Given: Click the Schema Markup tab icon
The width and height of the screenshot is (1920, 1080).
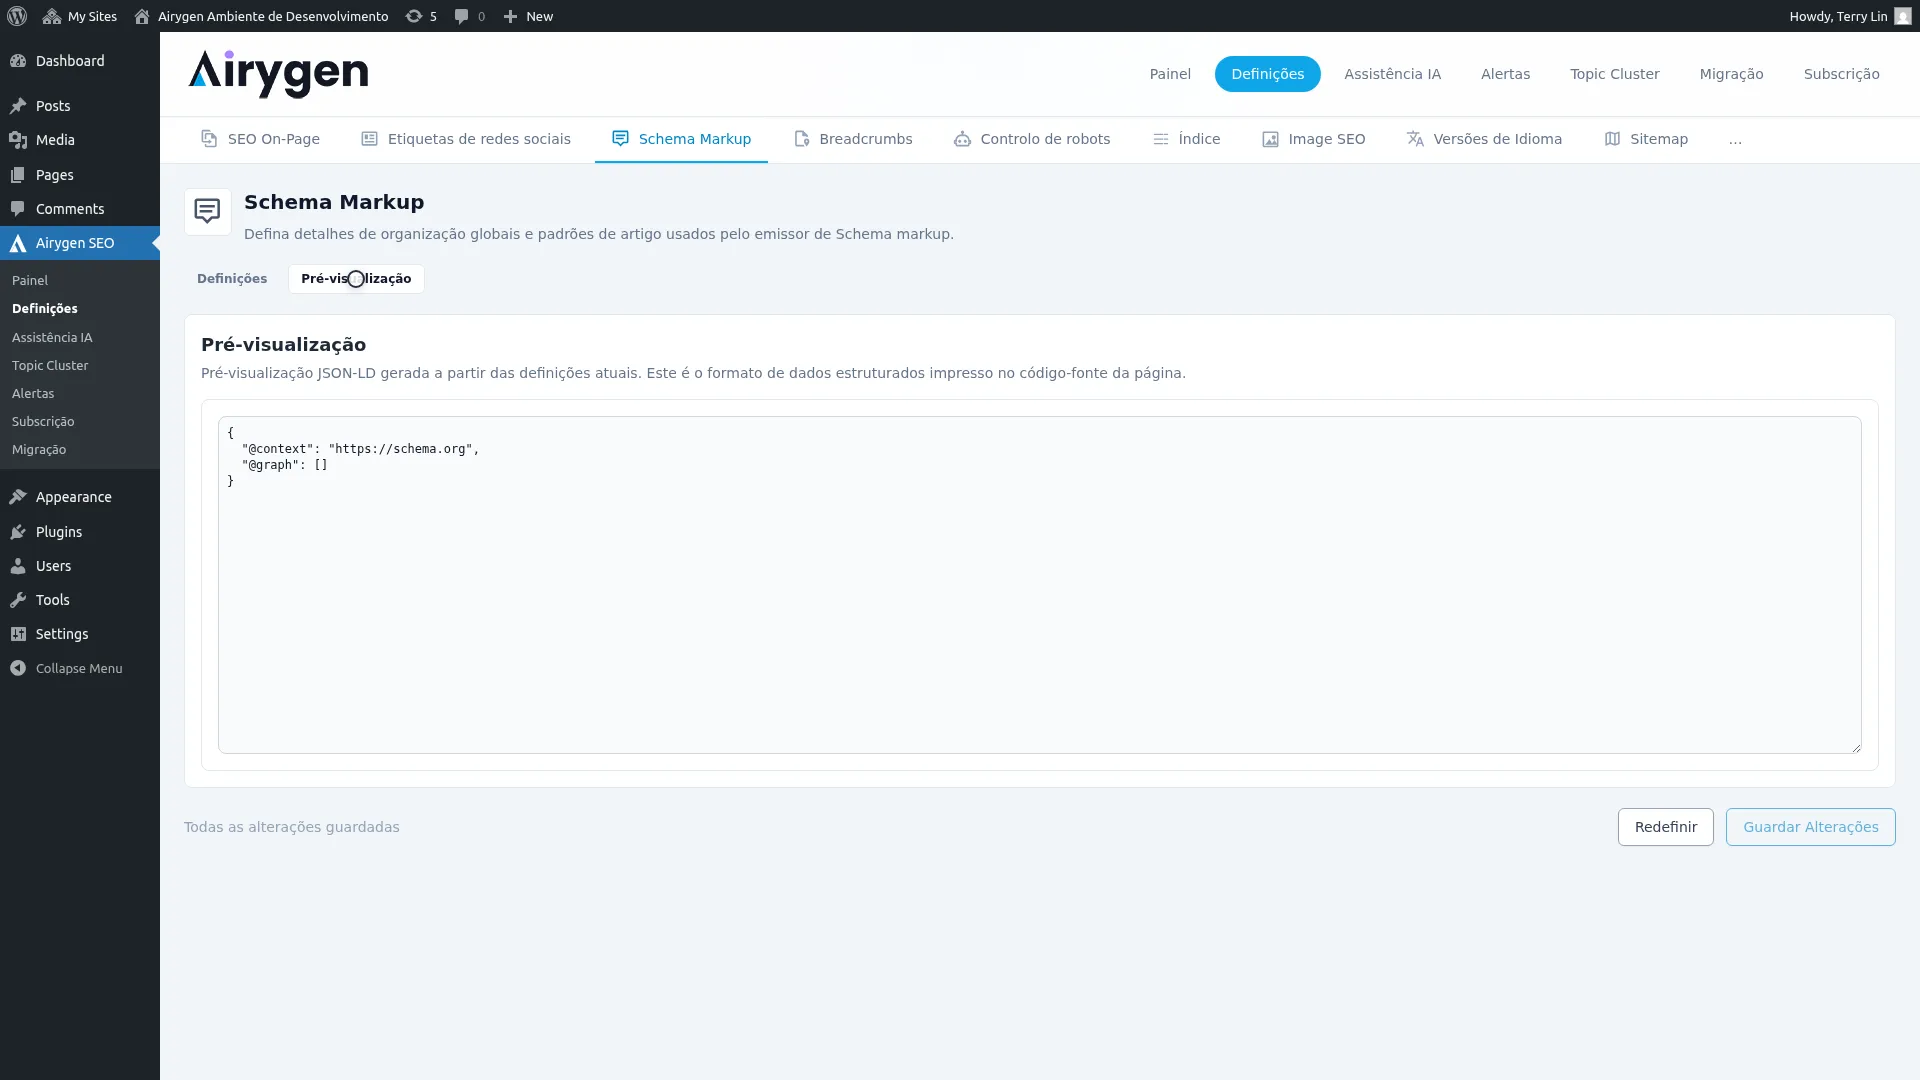Looking at the screenshot, I should pos(620,139).
